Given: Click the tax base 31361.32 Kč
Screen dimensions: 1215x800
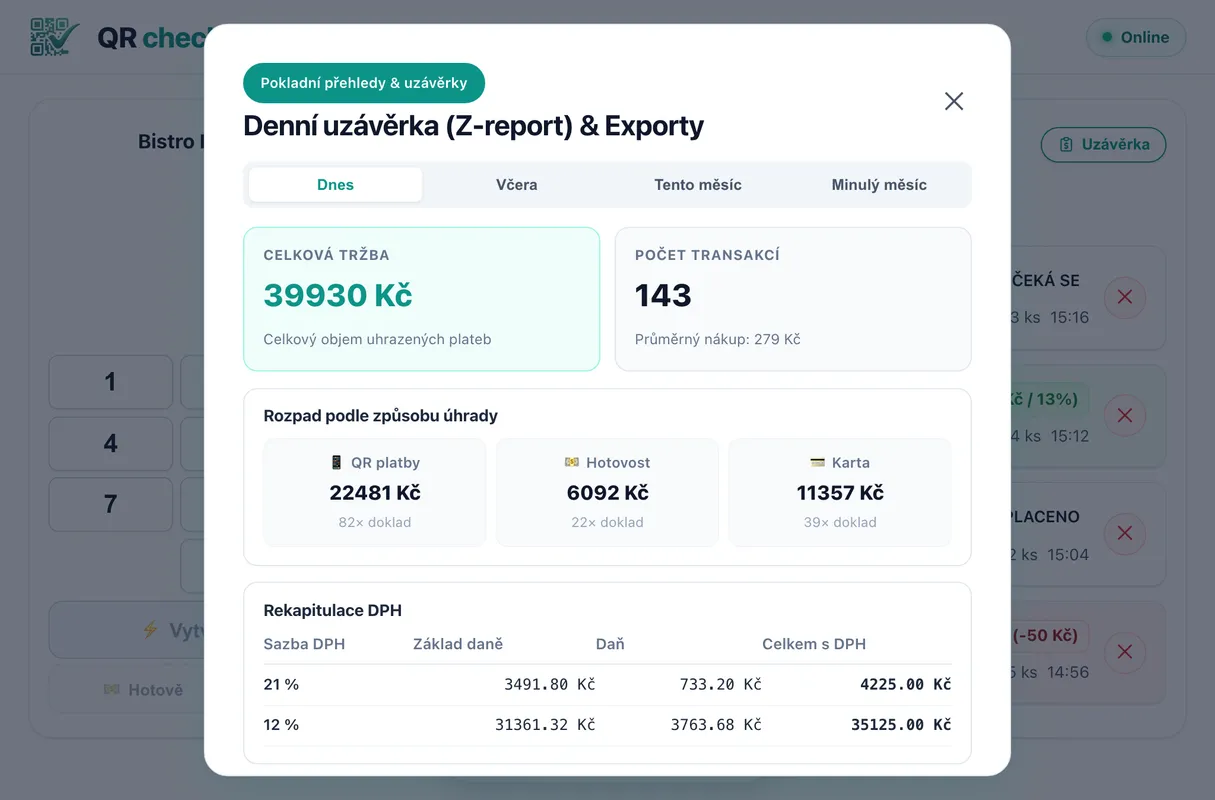Looking at the screenshot, I should click(545, 725).
